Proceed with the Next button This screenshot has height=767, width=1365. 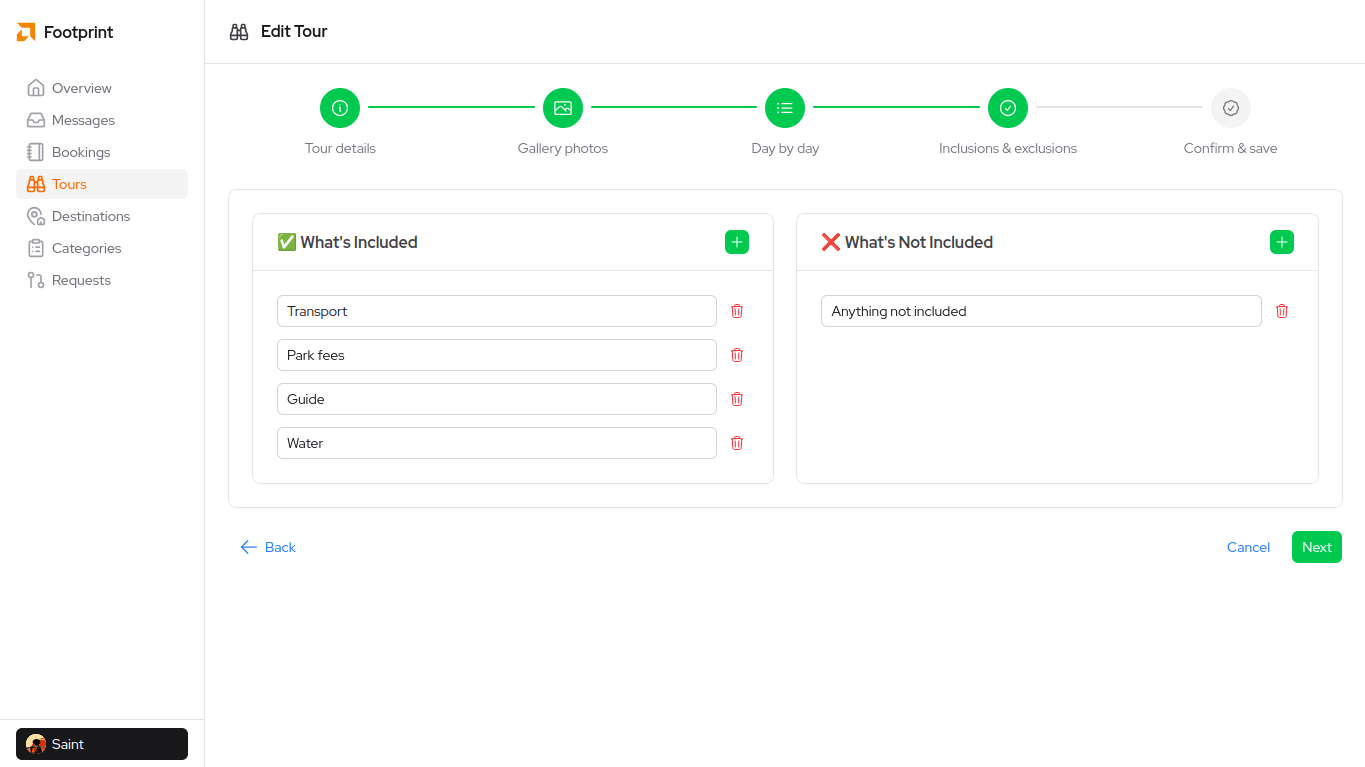click(1317, 547)
